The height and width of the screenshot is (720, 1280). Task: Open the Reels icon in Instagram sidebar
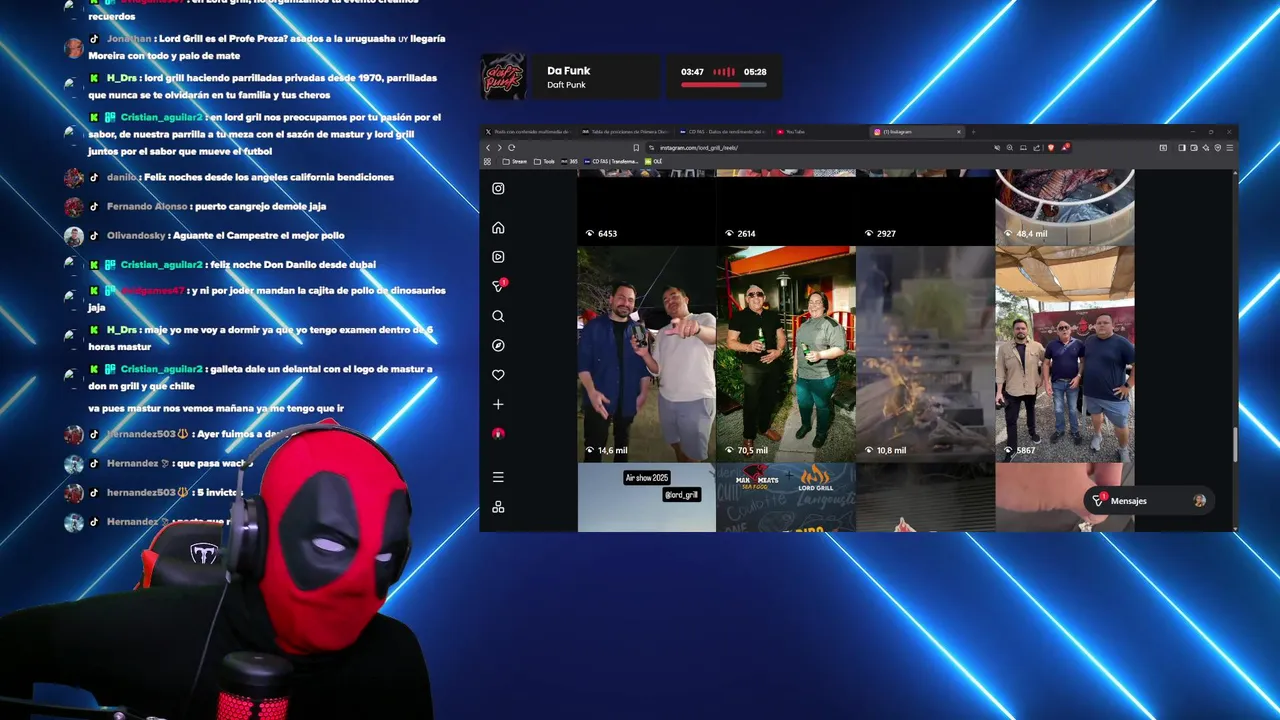tap(498, 257)
